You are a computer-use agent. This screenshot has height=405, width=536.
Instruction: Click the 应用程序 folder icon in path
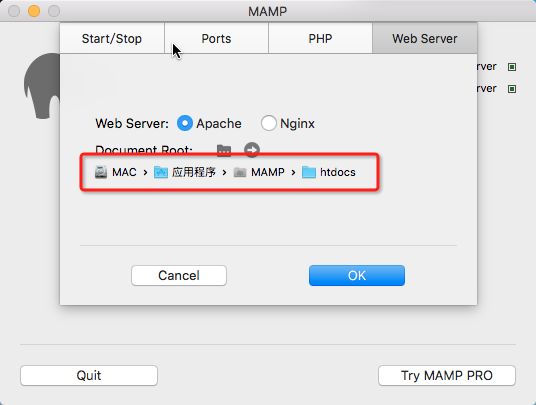pos(161,172)
